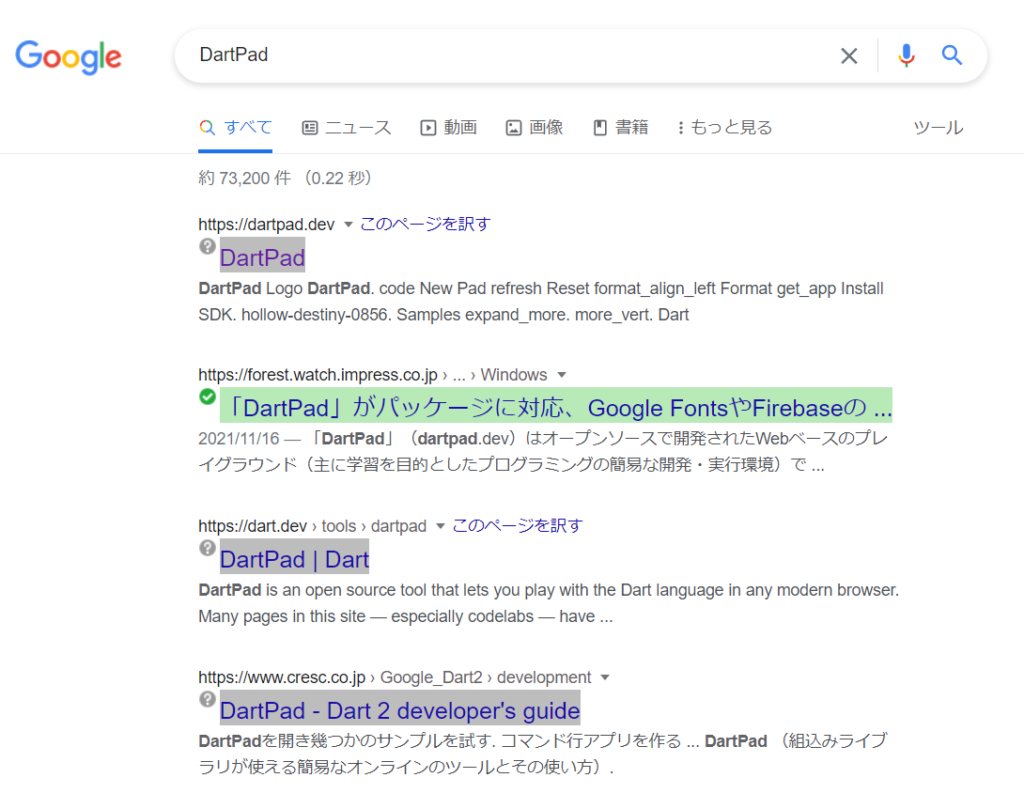Viewport: 1024px width, 809px height.
Task: Click このページを訳す next to dart.dev
Action: tap(517, 526)
